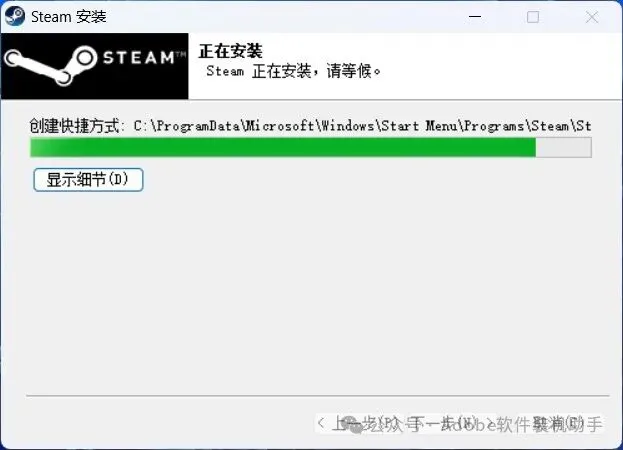Click the 取消(C) cancel button
The width and height of the screenshot is (623, 450).
(560, 424)
